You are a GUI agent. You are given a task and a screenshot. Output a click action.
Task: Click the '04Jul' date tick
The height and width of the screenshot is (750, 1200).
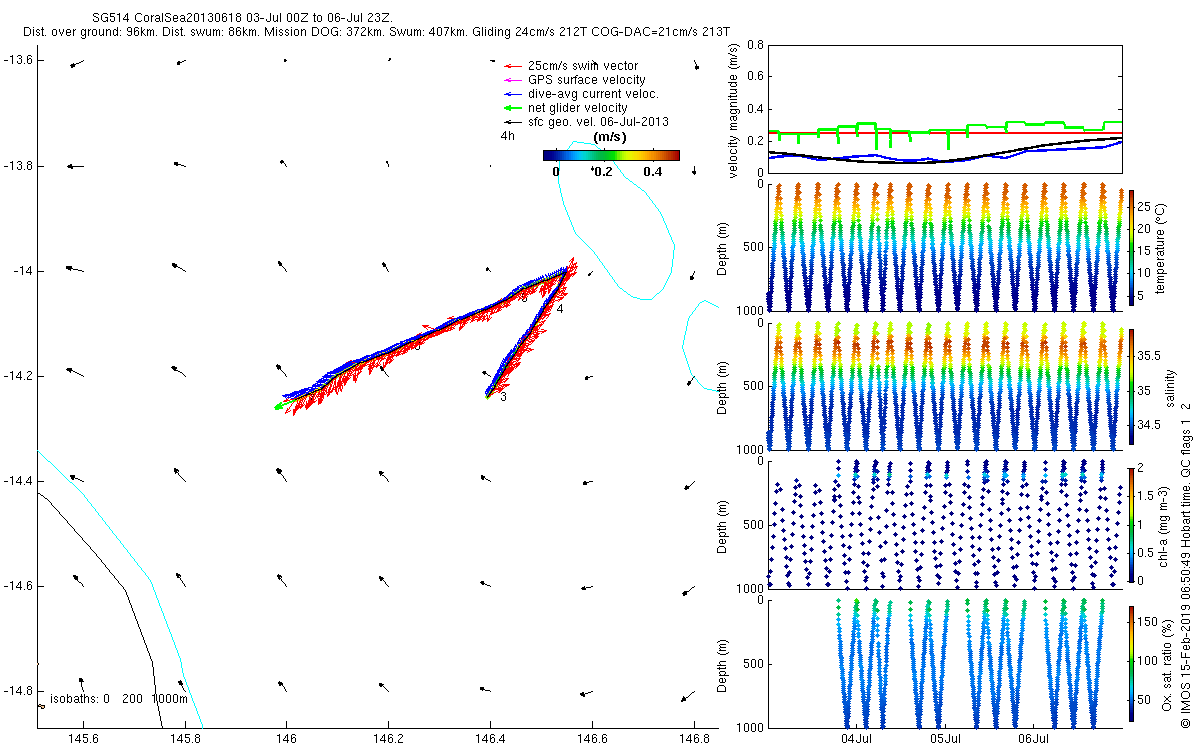point(857,738)
